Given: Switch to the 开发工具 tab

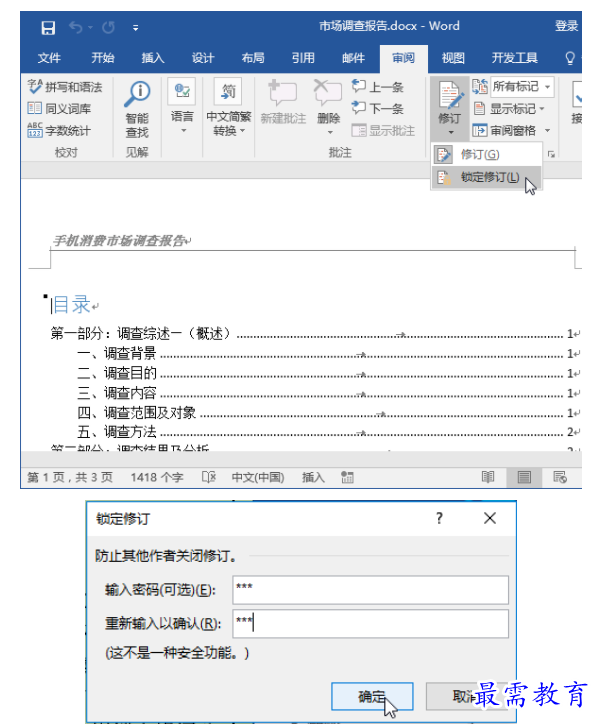Looking at the screenshot, I should pyautogui.click(x=514, y=58).
